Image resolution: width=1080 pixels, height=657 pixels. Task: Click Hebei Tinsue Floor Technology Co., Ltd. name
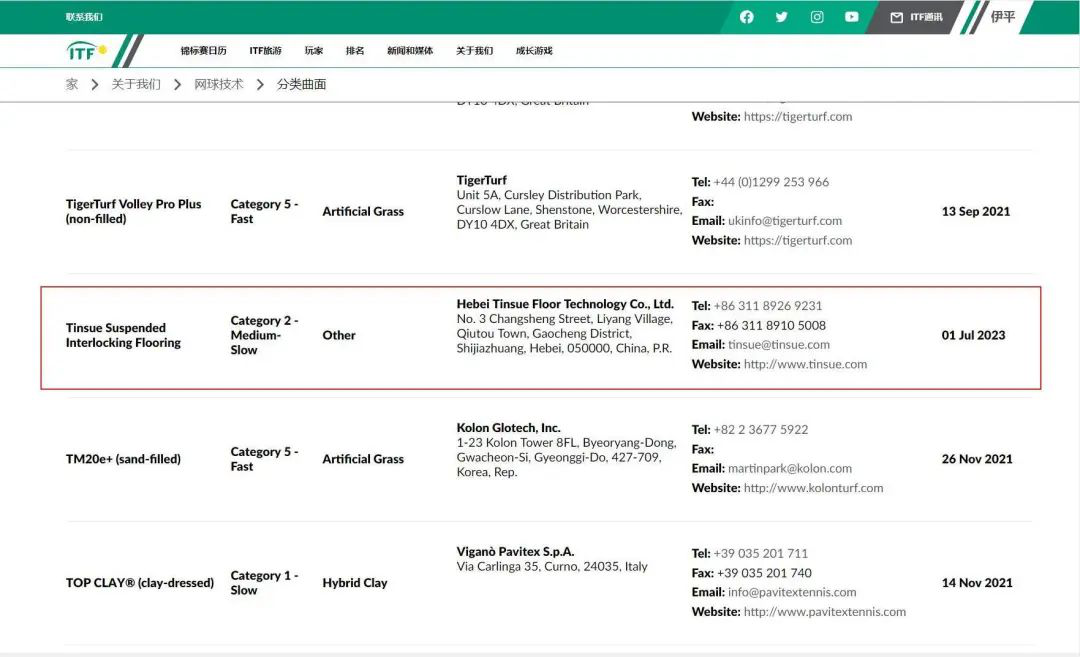point(565,304)
